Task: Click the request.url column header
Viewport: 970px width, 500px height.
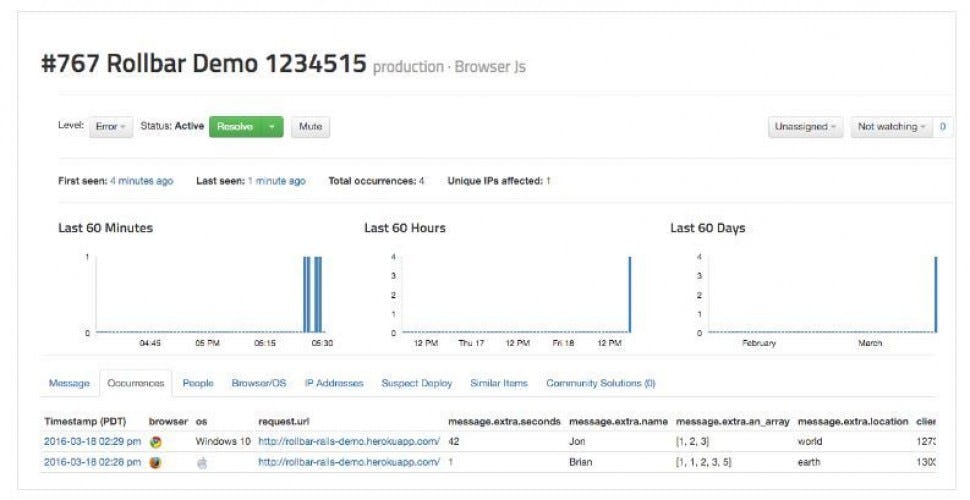Action: (x=284, y=421)
